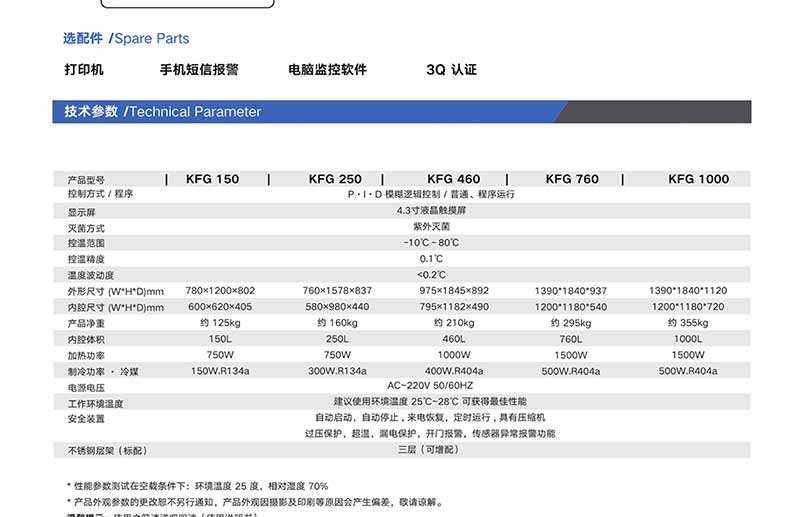Select the KFG 760 column header

(572, 179)
